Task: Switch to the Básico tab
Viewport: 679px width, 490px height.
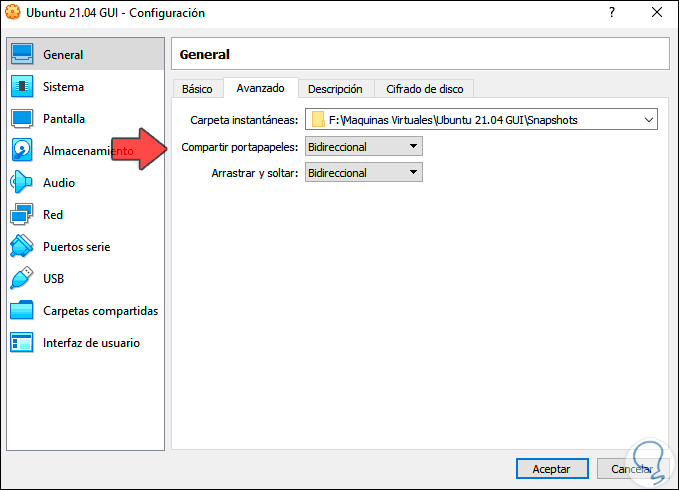Action: [x=197, y=89]
